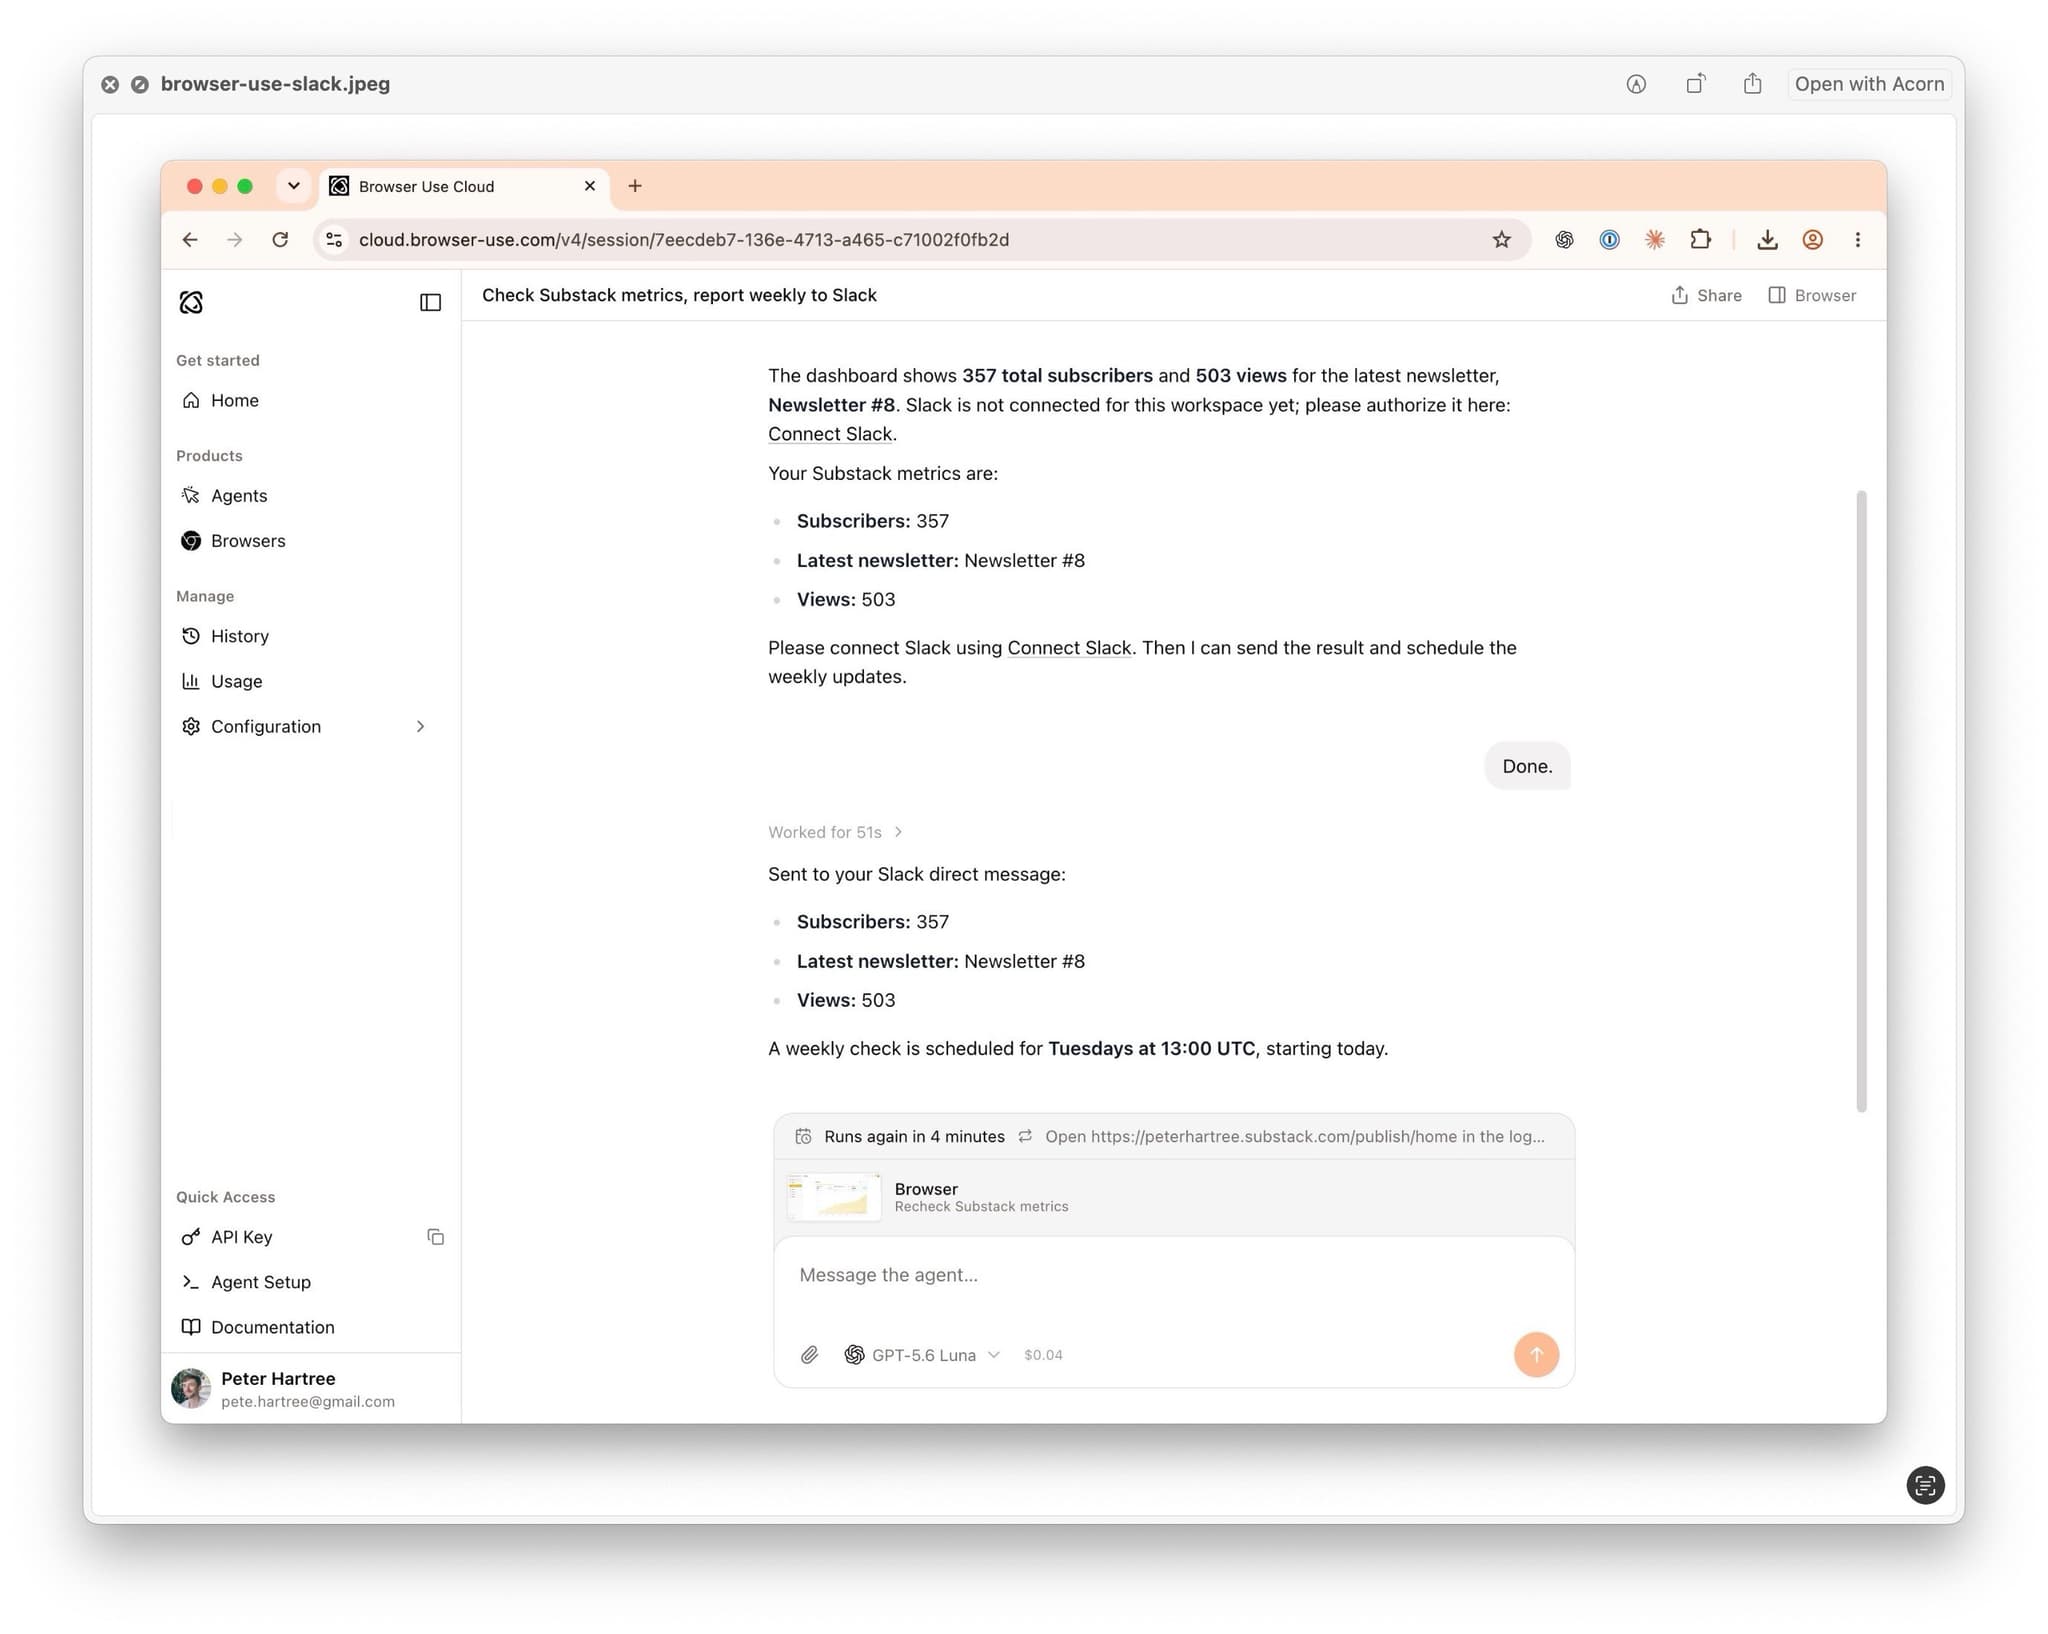
Task: Collapse the sidebar with the panel toggle icon
Action: pos(430,302)
